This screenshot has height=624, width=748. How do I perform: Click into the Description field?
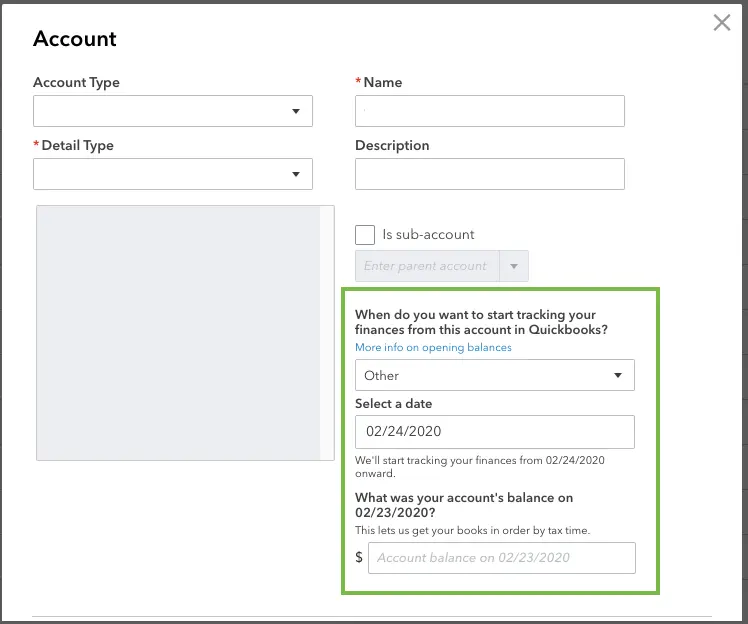click(x=489, y=174)
